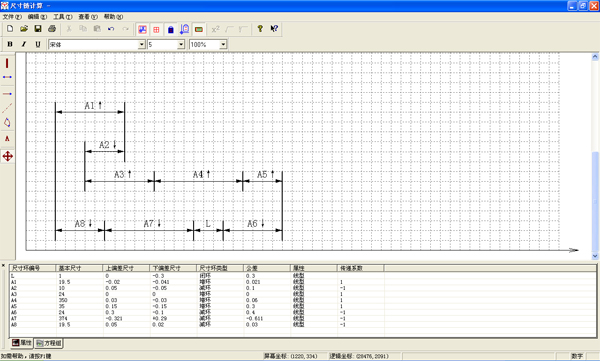Open help with yellow question mark icon
This screenshot has width=600, height=361.
coord(260,29)
